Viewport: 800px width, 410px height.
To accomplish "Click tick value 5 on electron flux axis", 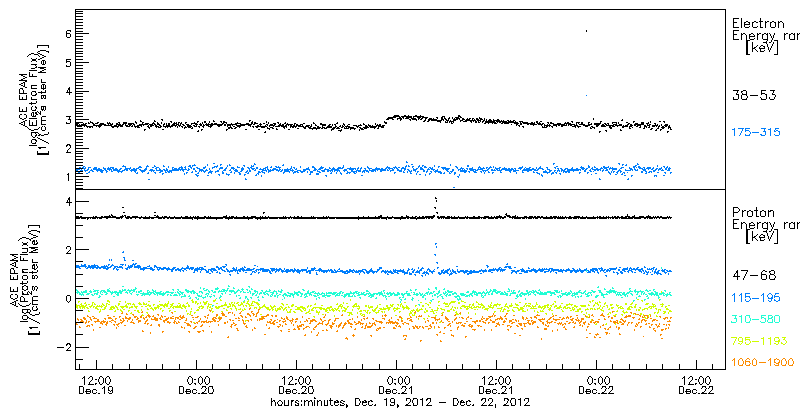I will pyautogui.click(x=69, y=62).
